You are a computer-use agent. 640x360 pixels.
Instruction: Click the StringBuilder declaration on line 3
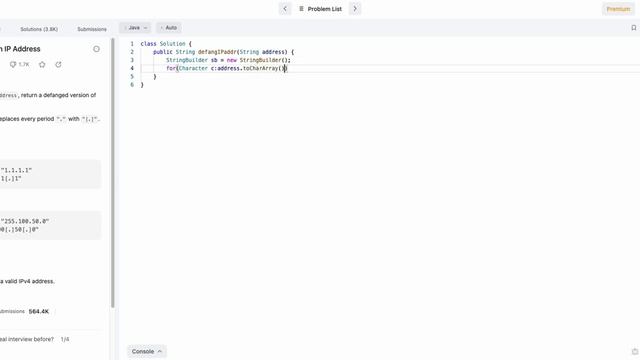point(228,60)
